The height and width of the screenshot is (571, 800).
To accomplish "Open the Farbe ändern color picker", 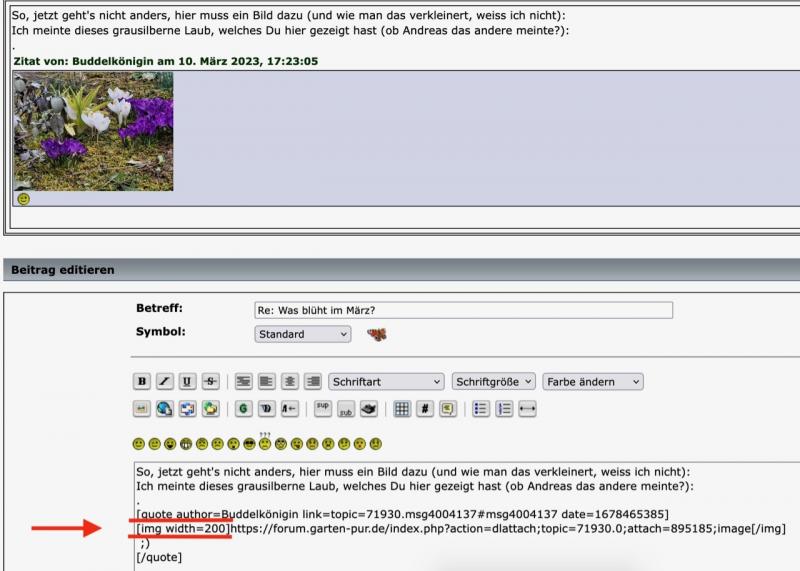I will click(593, 381).
